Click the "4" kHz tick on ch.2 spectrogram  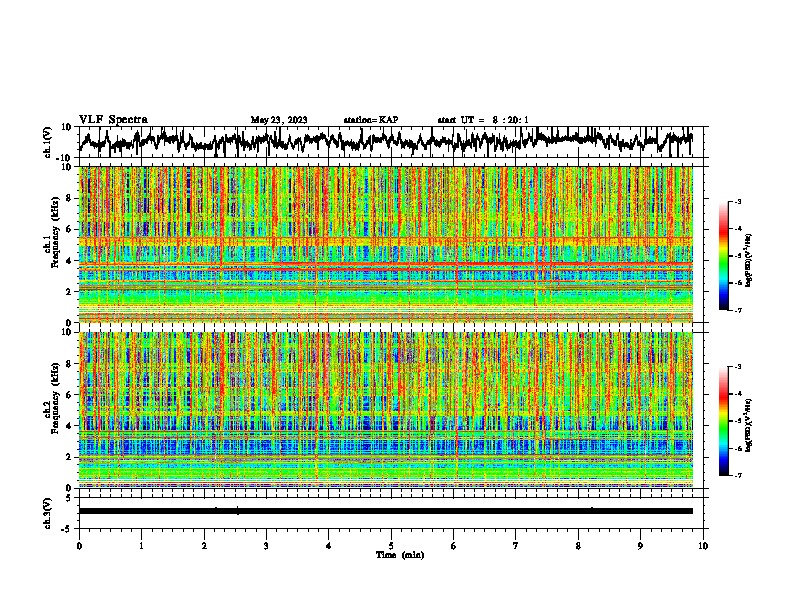coord(68,426)
